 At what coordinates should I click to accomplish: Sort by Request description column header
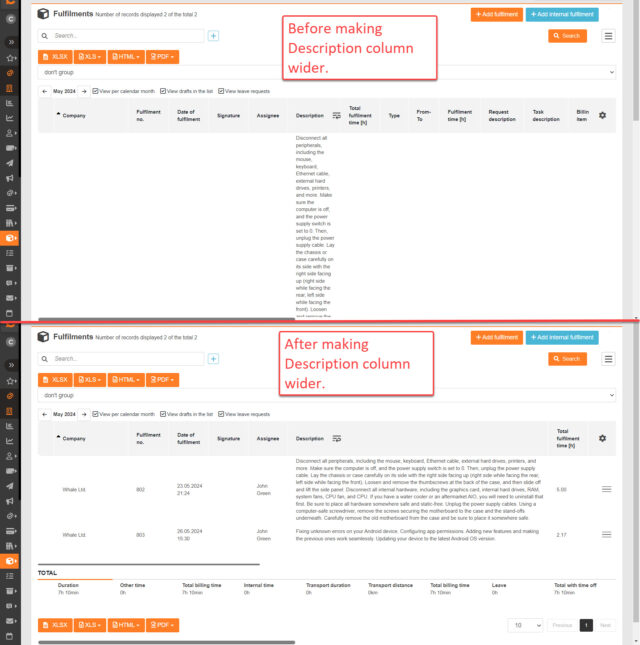pyautogui.click(x=502, y=116)
